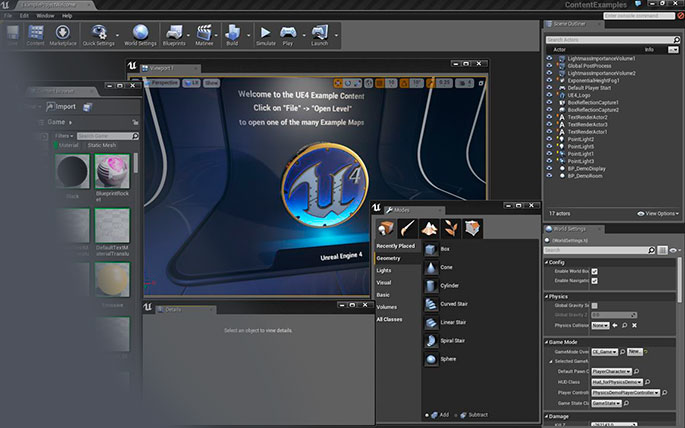Open View Options in Scene Outliner
This screenshot has height=428, width=685.
point(658,214)
